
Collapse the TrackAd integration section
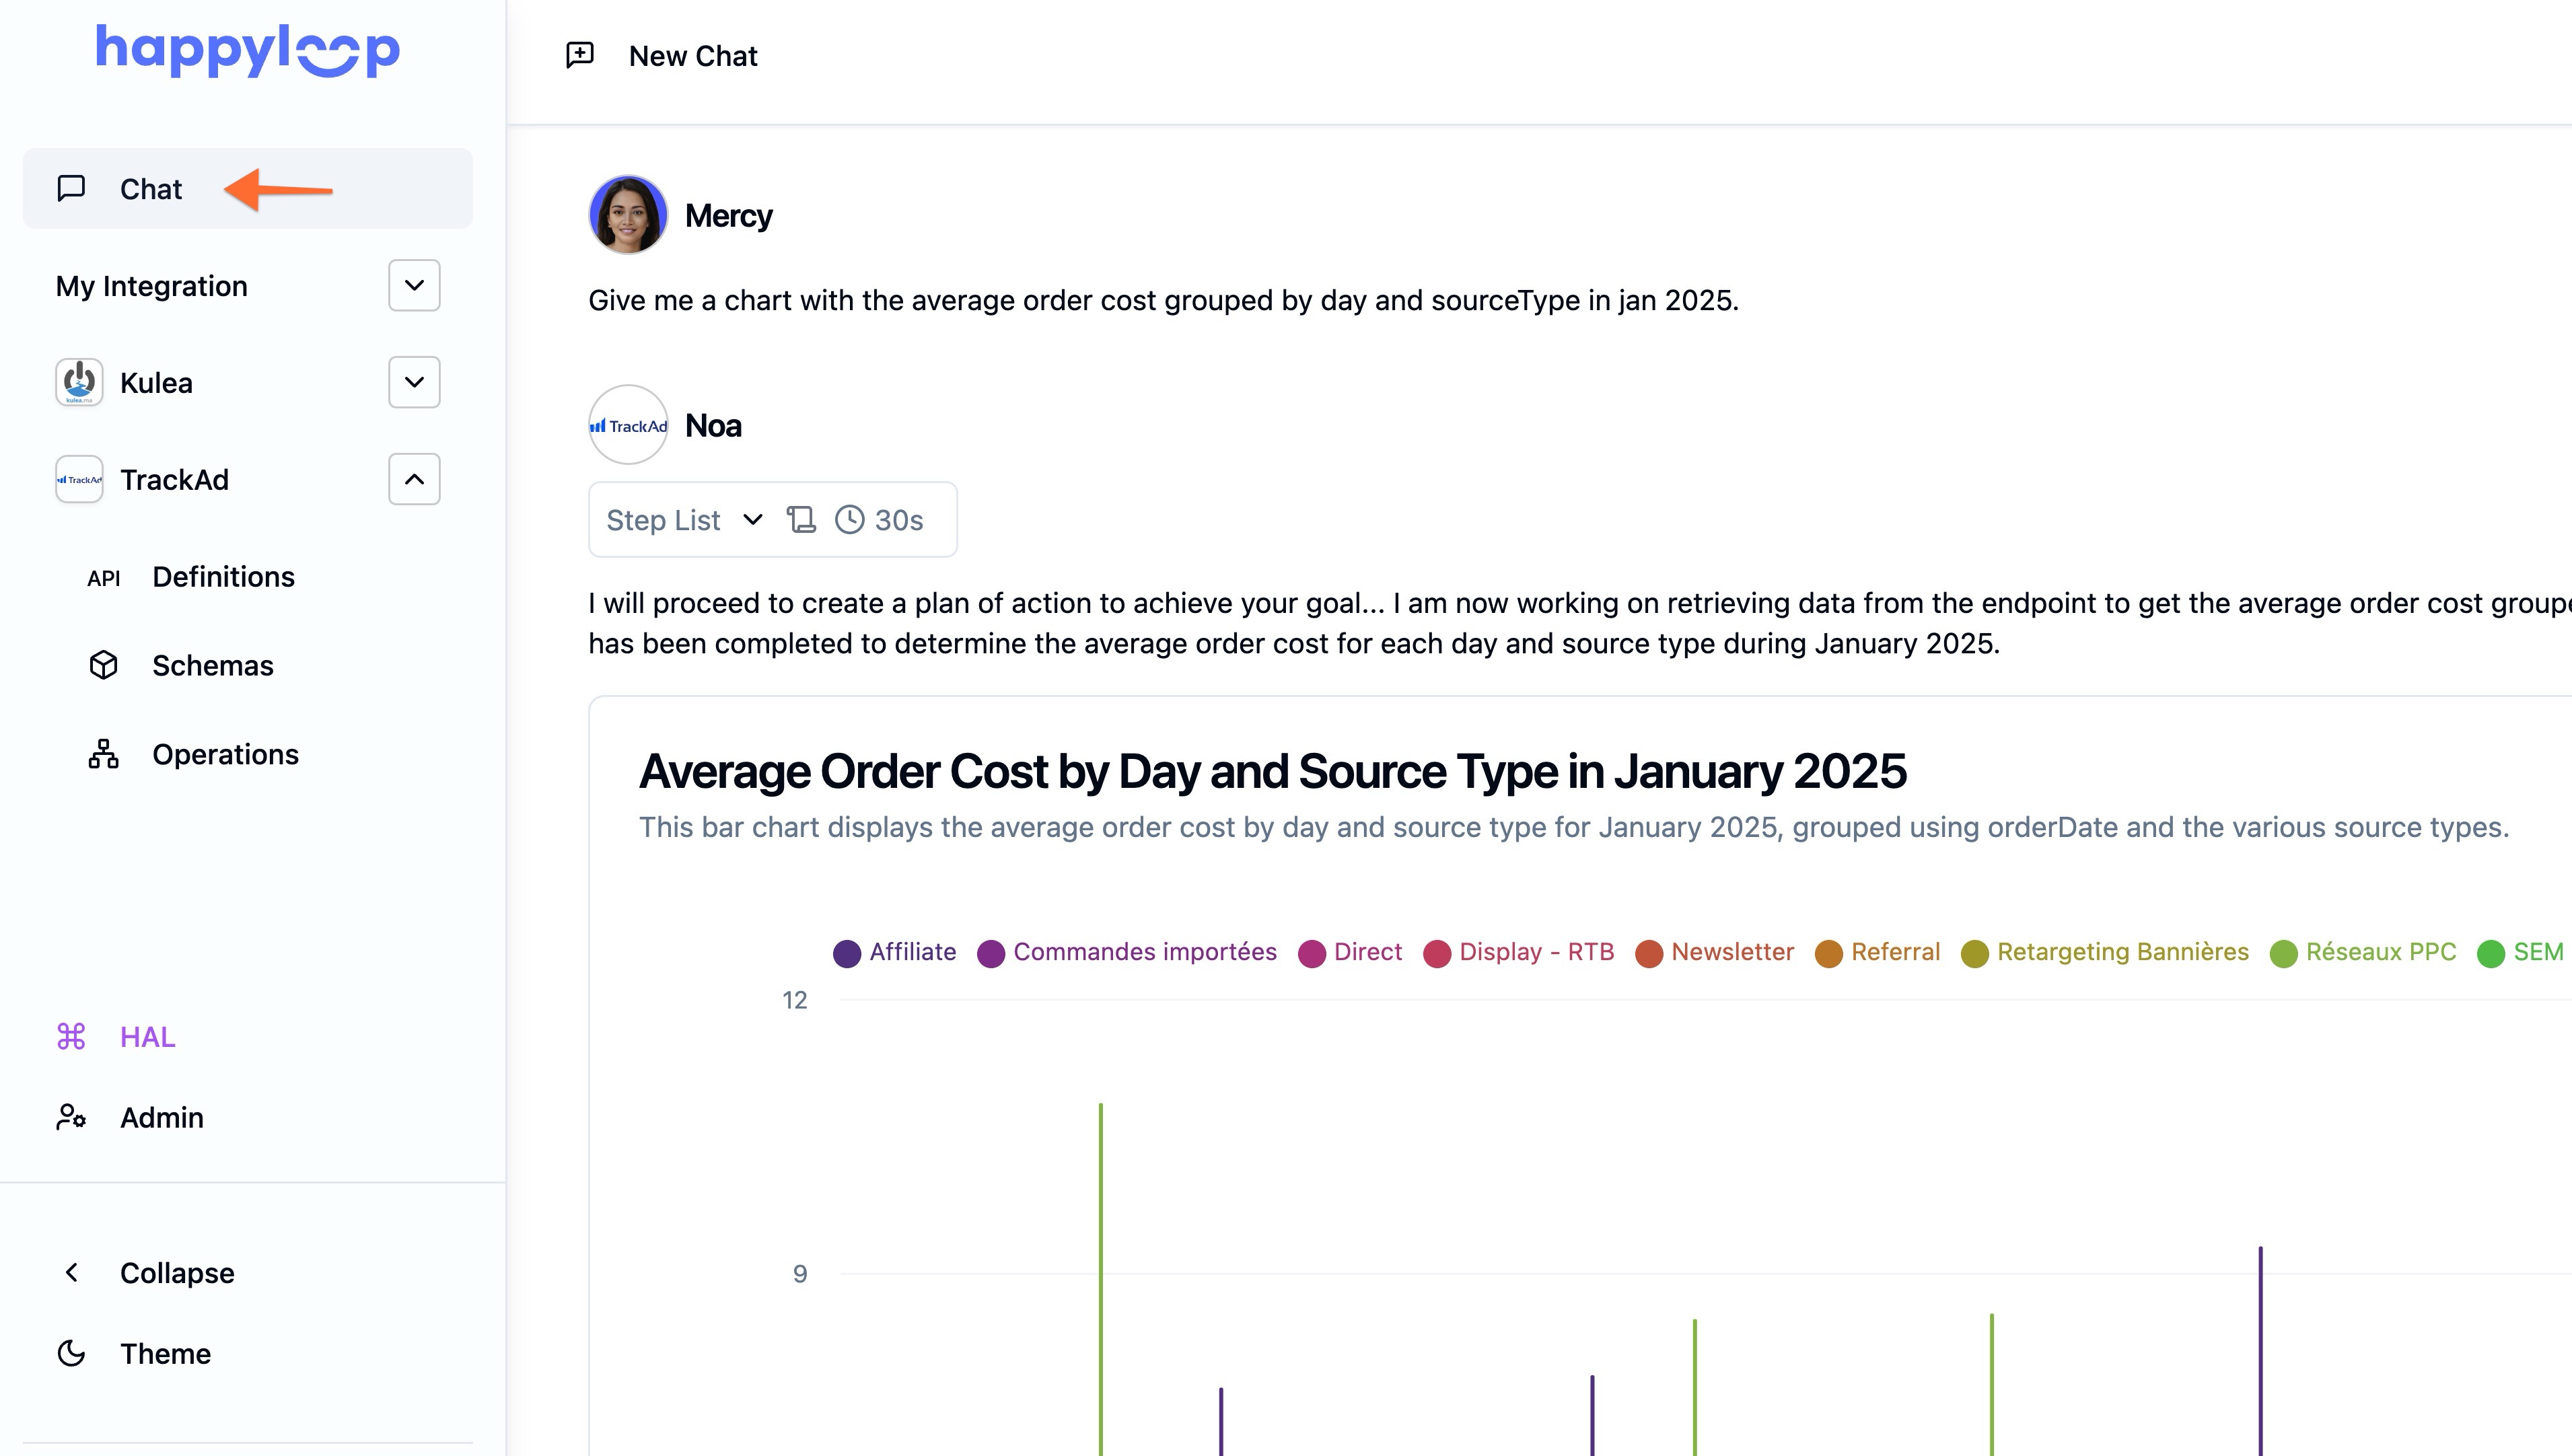point(414,480)
